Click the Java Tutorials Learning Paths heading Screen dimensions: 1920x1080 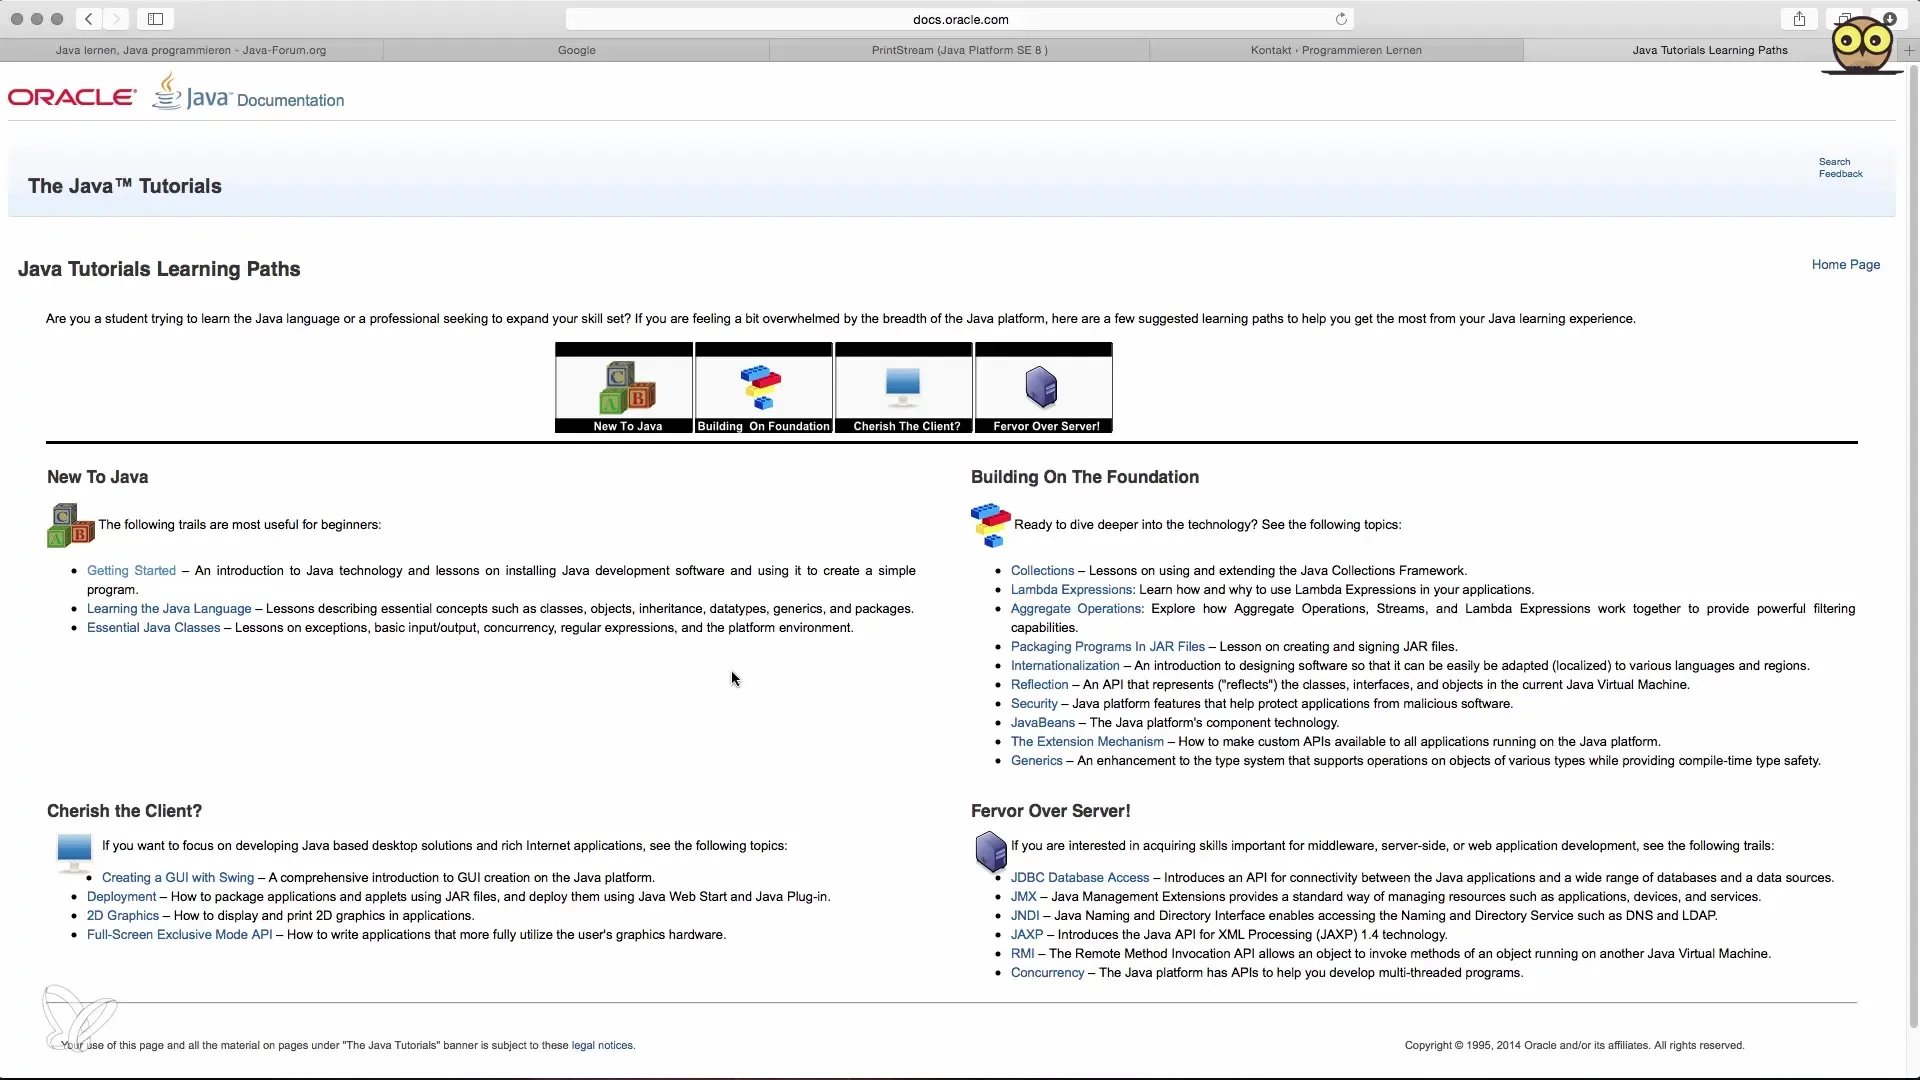[x=159, y=269]
